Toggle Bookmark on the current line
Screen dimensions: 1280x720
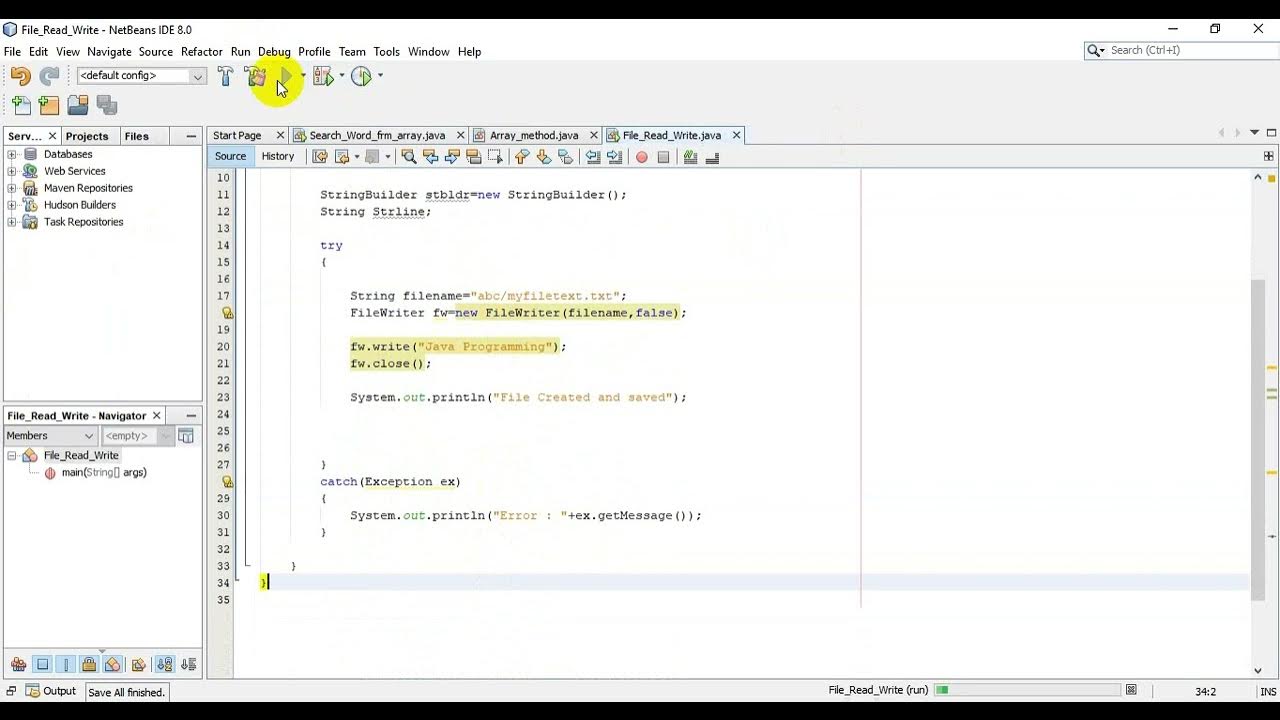coord(565,157)
